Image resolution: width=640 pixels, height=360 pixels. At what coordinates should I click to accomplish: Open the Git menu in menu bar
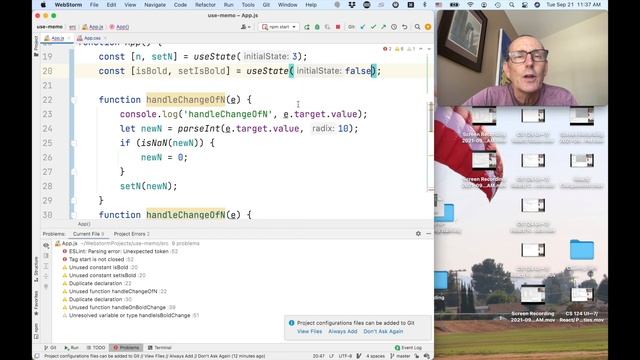[266, 4]
